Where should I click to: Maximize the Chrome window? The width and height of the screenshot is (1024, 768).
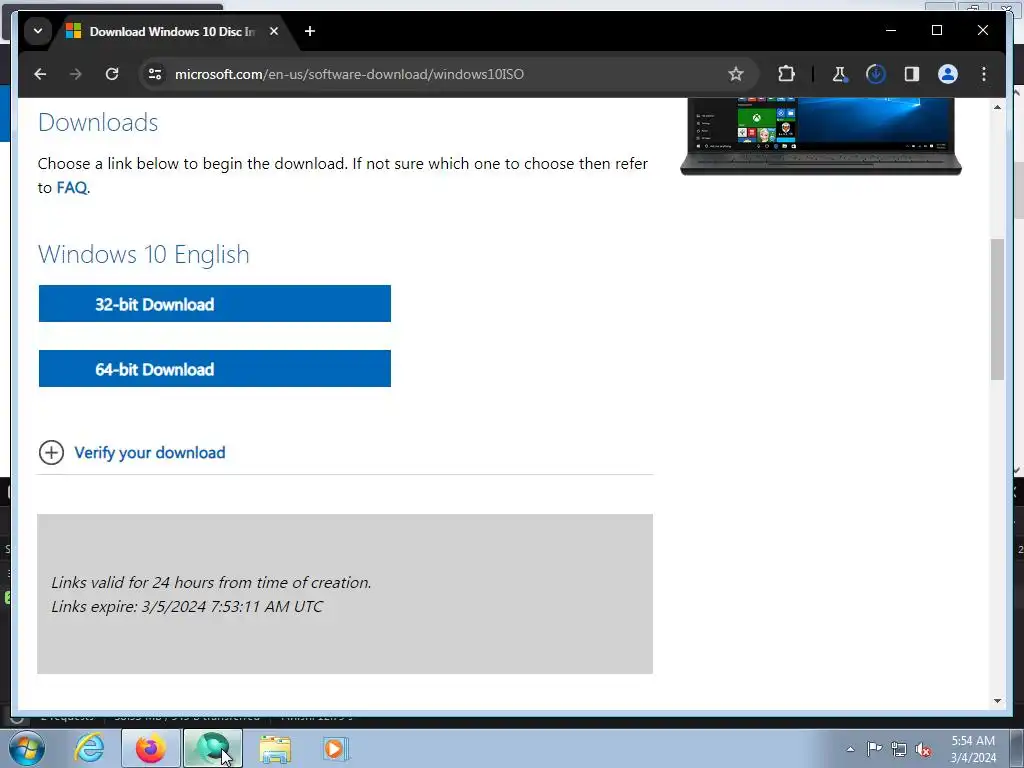tap(936, 31)
